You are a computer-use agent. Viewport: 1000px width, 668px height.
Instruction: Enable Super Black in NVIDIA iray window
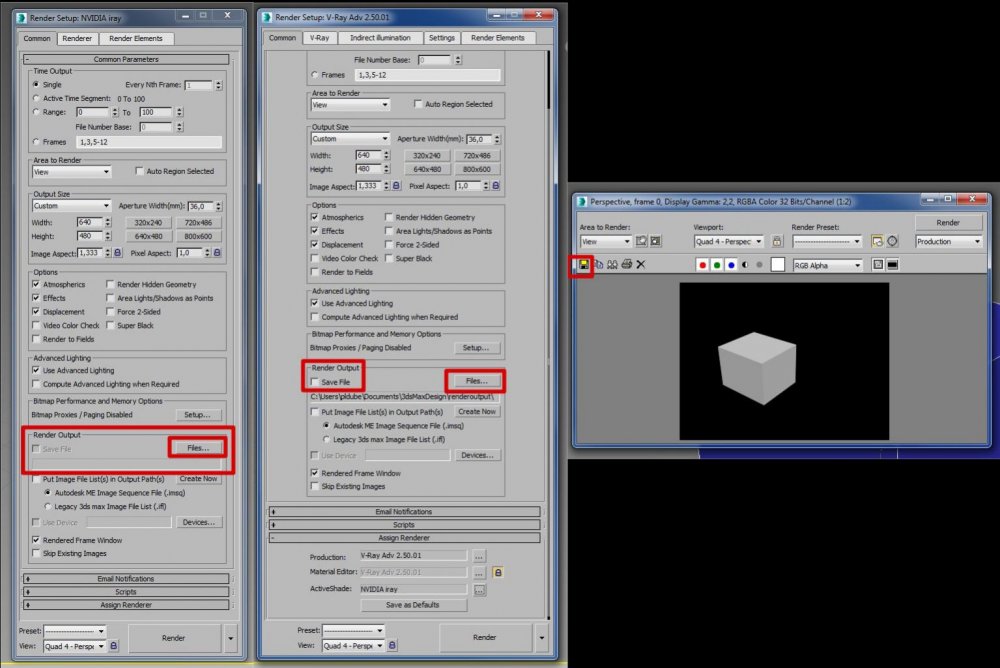pyautogui.click(x=110, y=325)
